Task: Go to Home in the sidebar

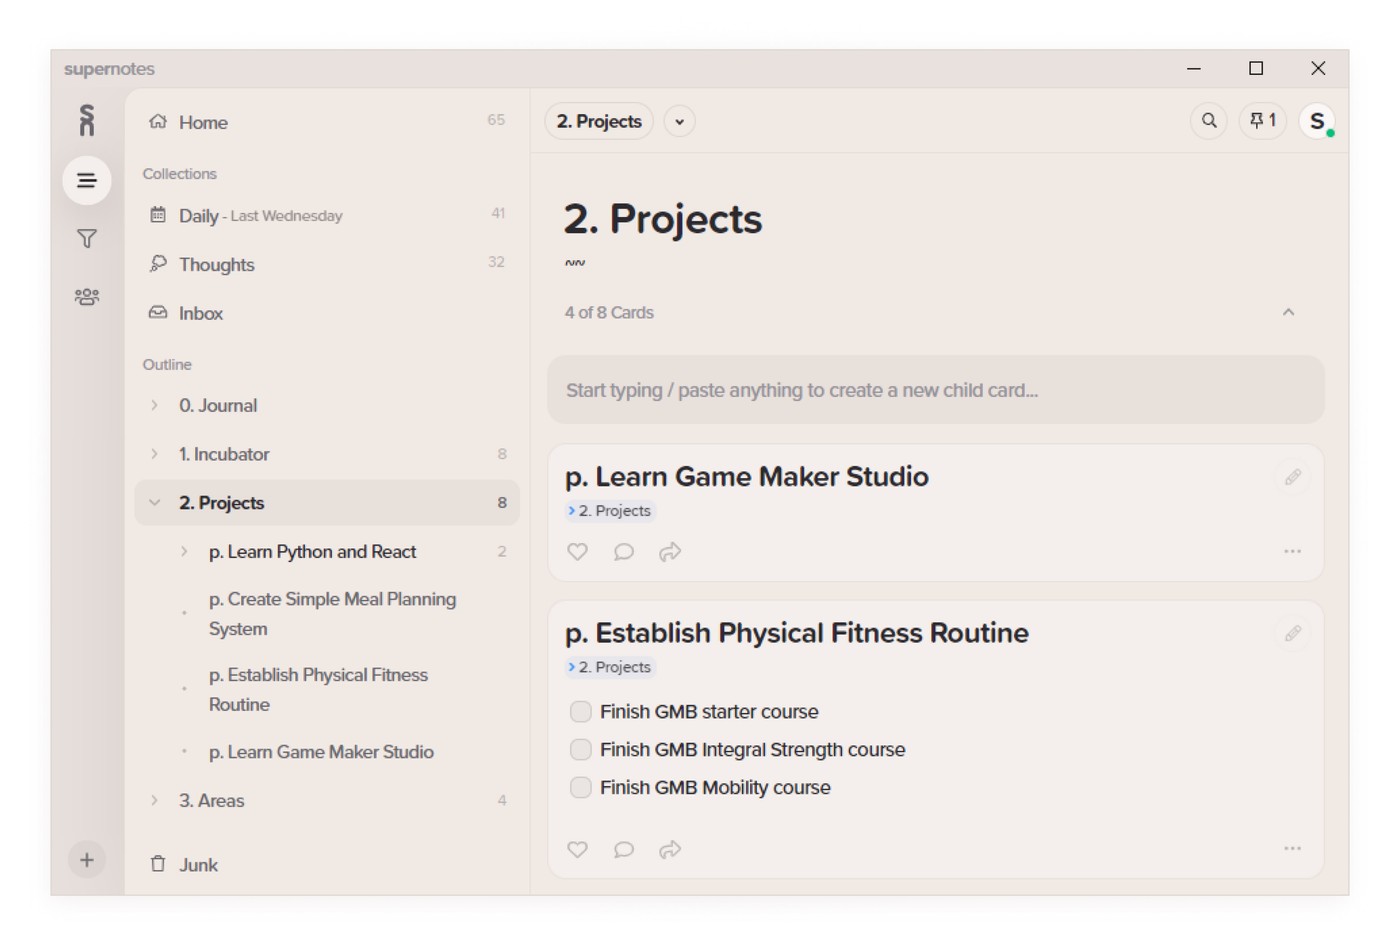Action: pos(203,123)
